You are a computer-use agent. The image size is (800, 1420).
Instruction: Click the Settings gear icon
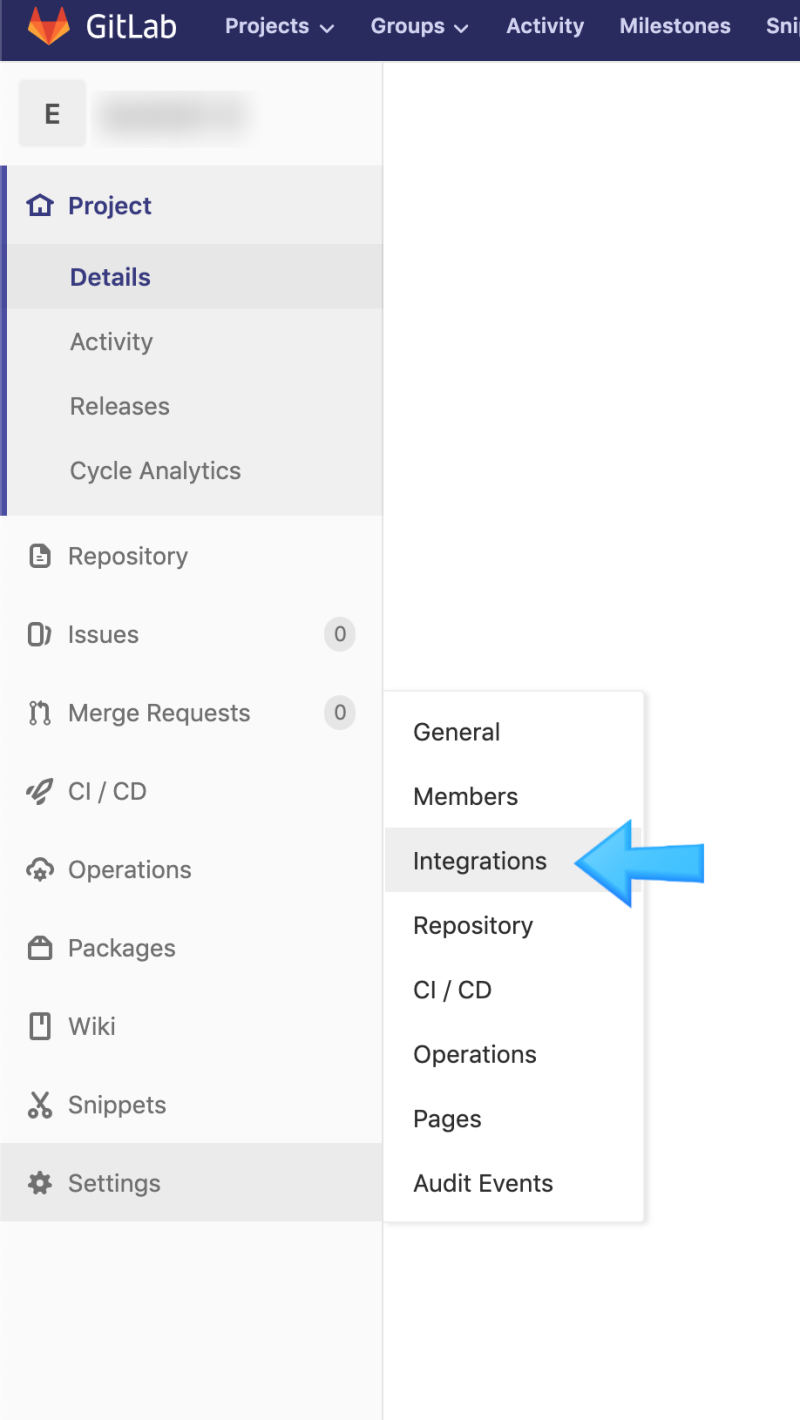click(x=40, y=1184)
